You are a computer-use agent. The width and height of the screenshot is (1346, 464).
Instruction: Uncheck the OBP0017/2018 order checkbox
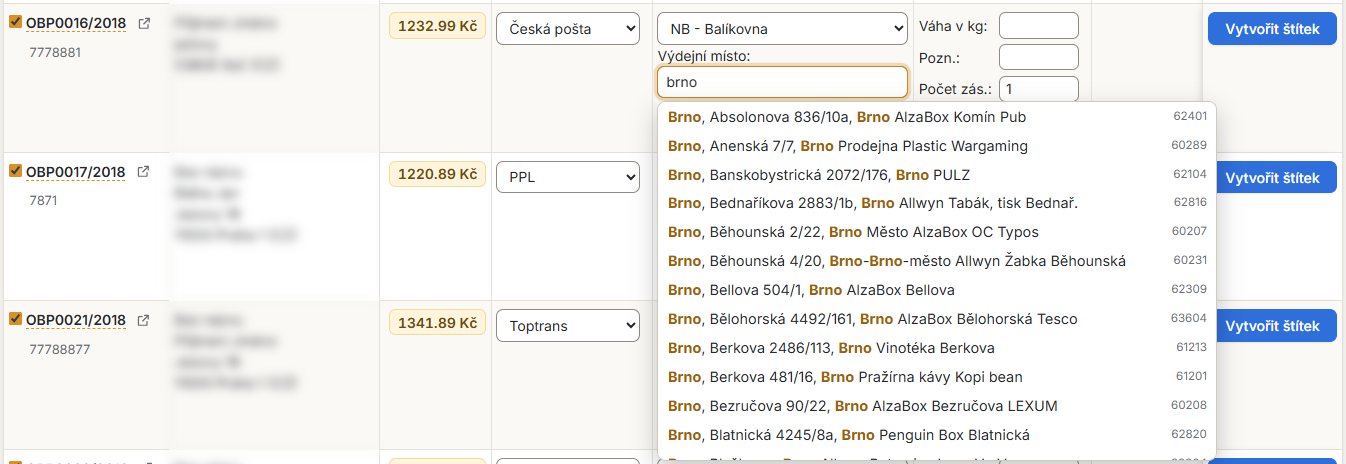[15, 171]
